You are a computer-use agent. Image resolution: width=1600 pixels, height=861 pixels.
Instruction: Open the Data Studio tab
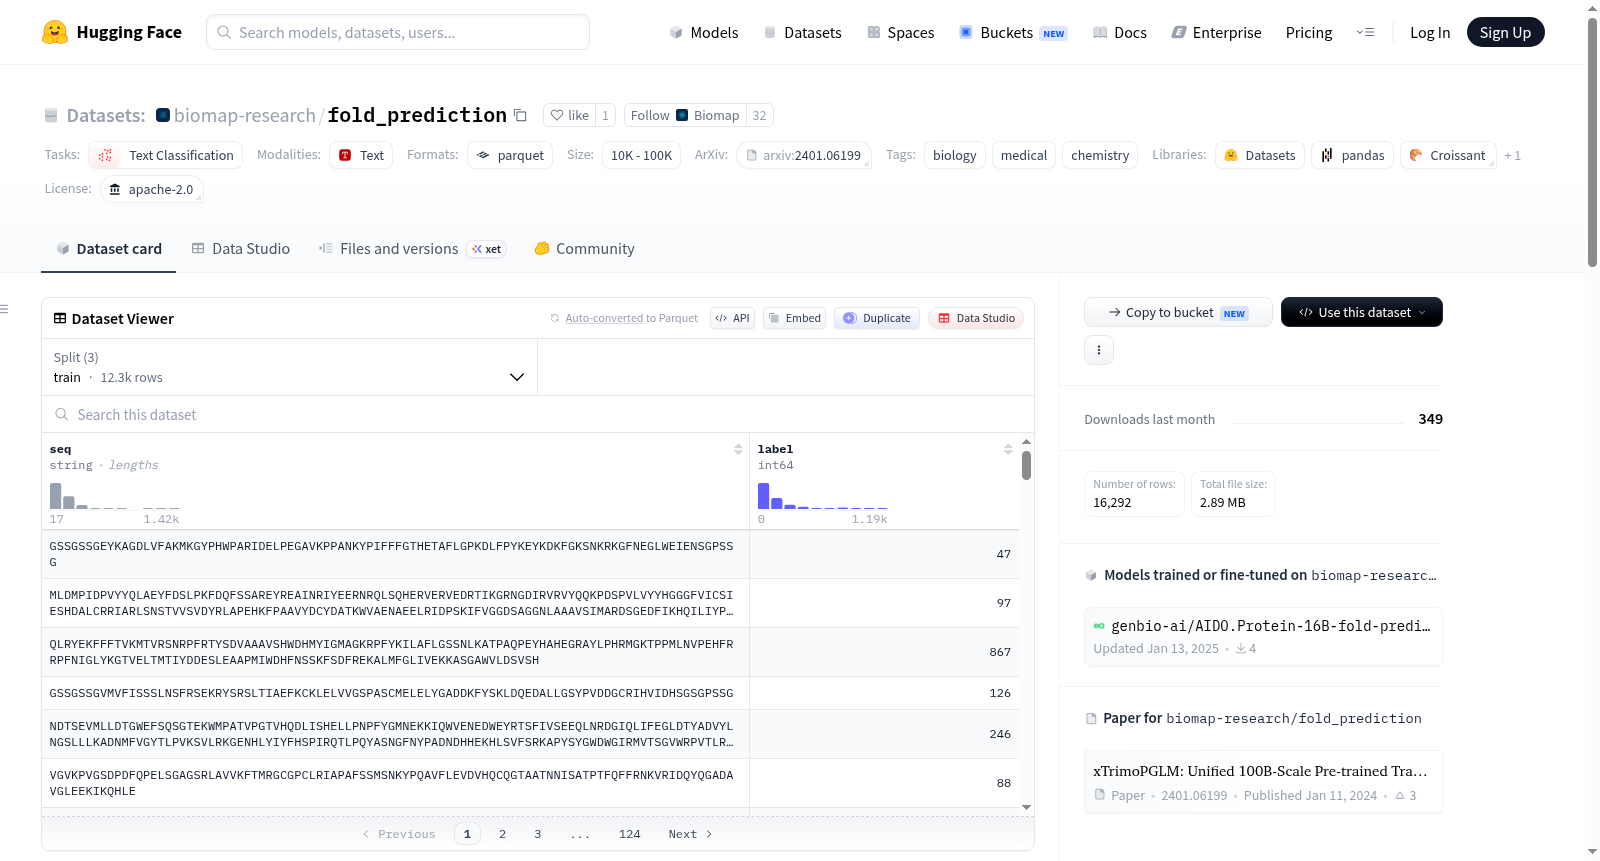coord(241,249)
